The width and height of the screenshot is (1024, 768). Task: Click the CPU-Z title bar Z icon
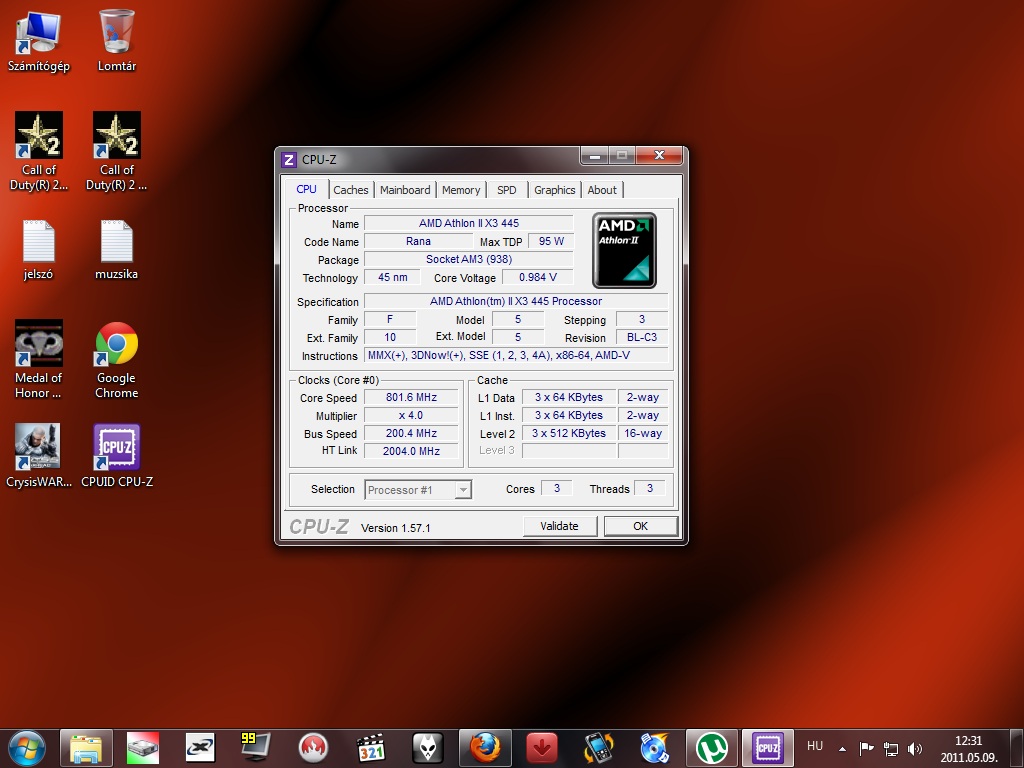[x=289, y=160]
